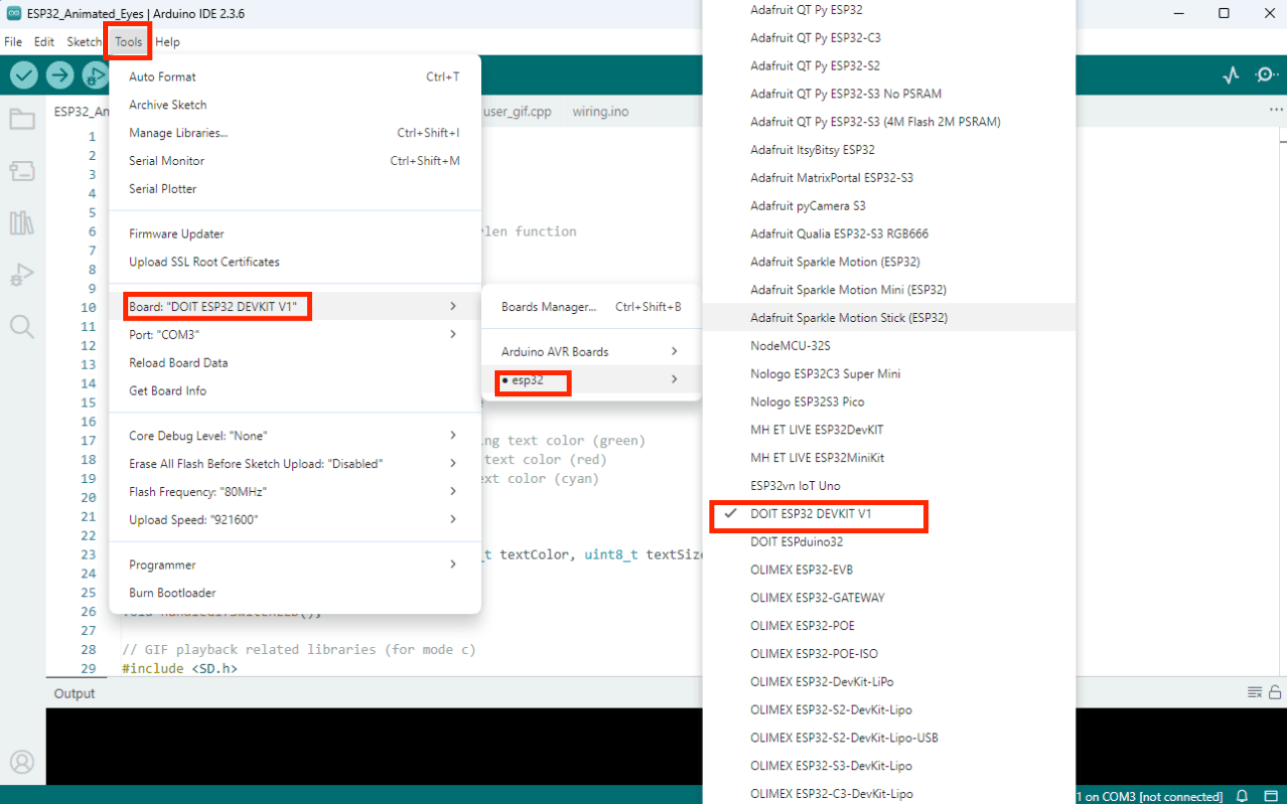1287x804 pixels.
Task: Open the Sketch menu
Action: click(84, 42)
